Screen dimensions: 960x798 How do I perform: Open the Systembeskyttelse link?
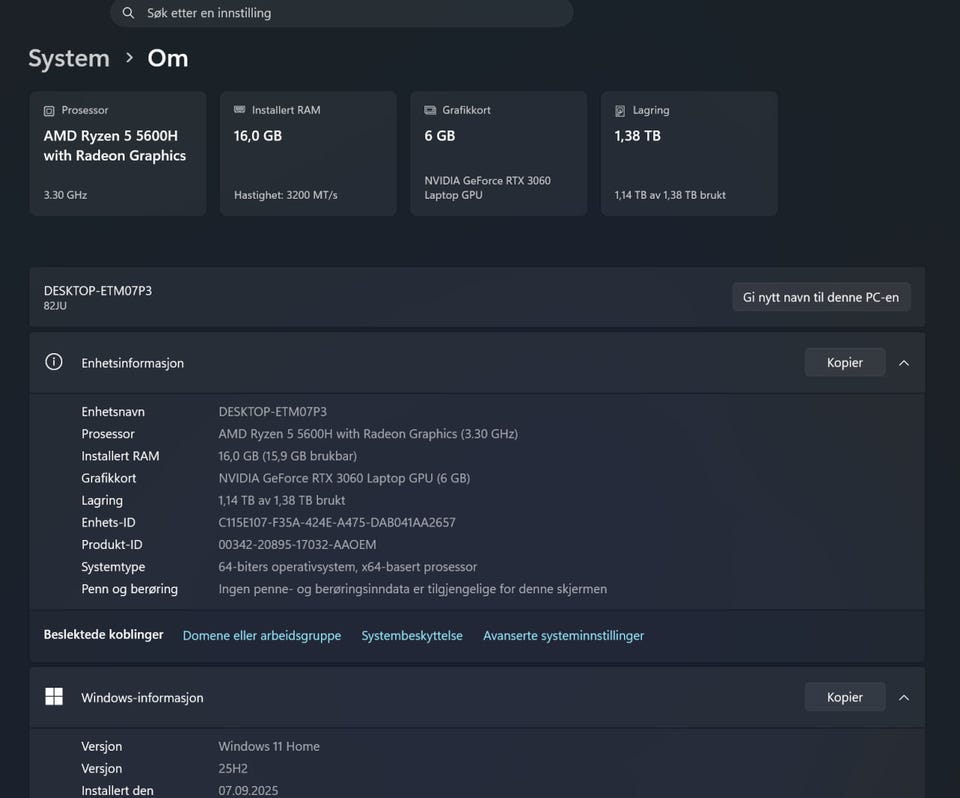(412, 636)
